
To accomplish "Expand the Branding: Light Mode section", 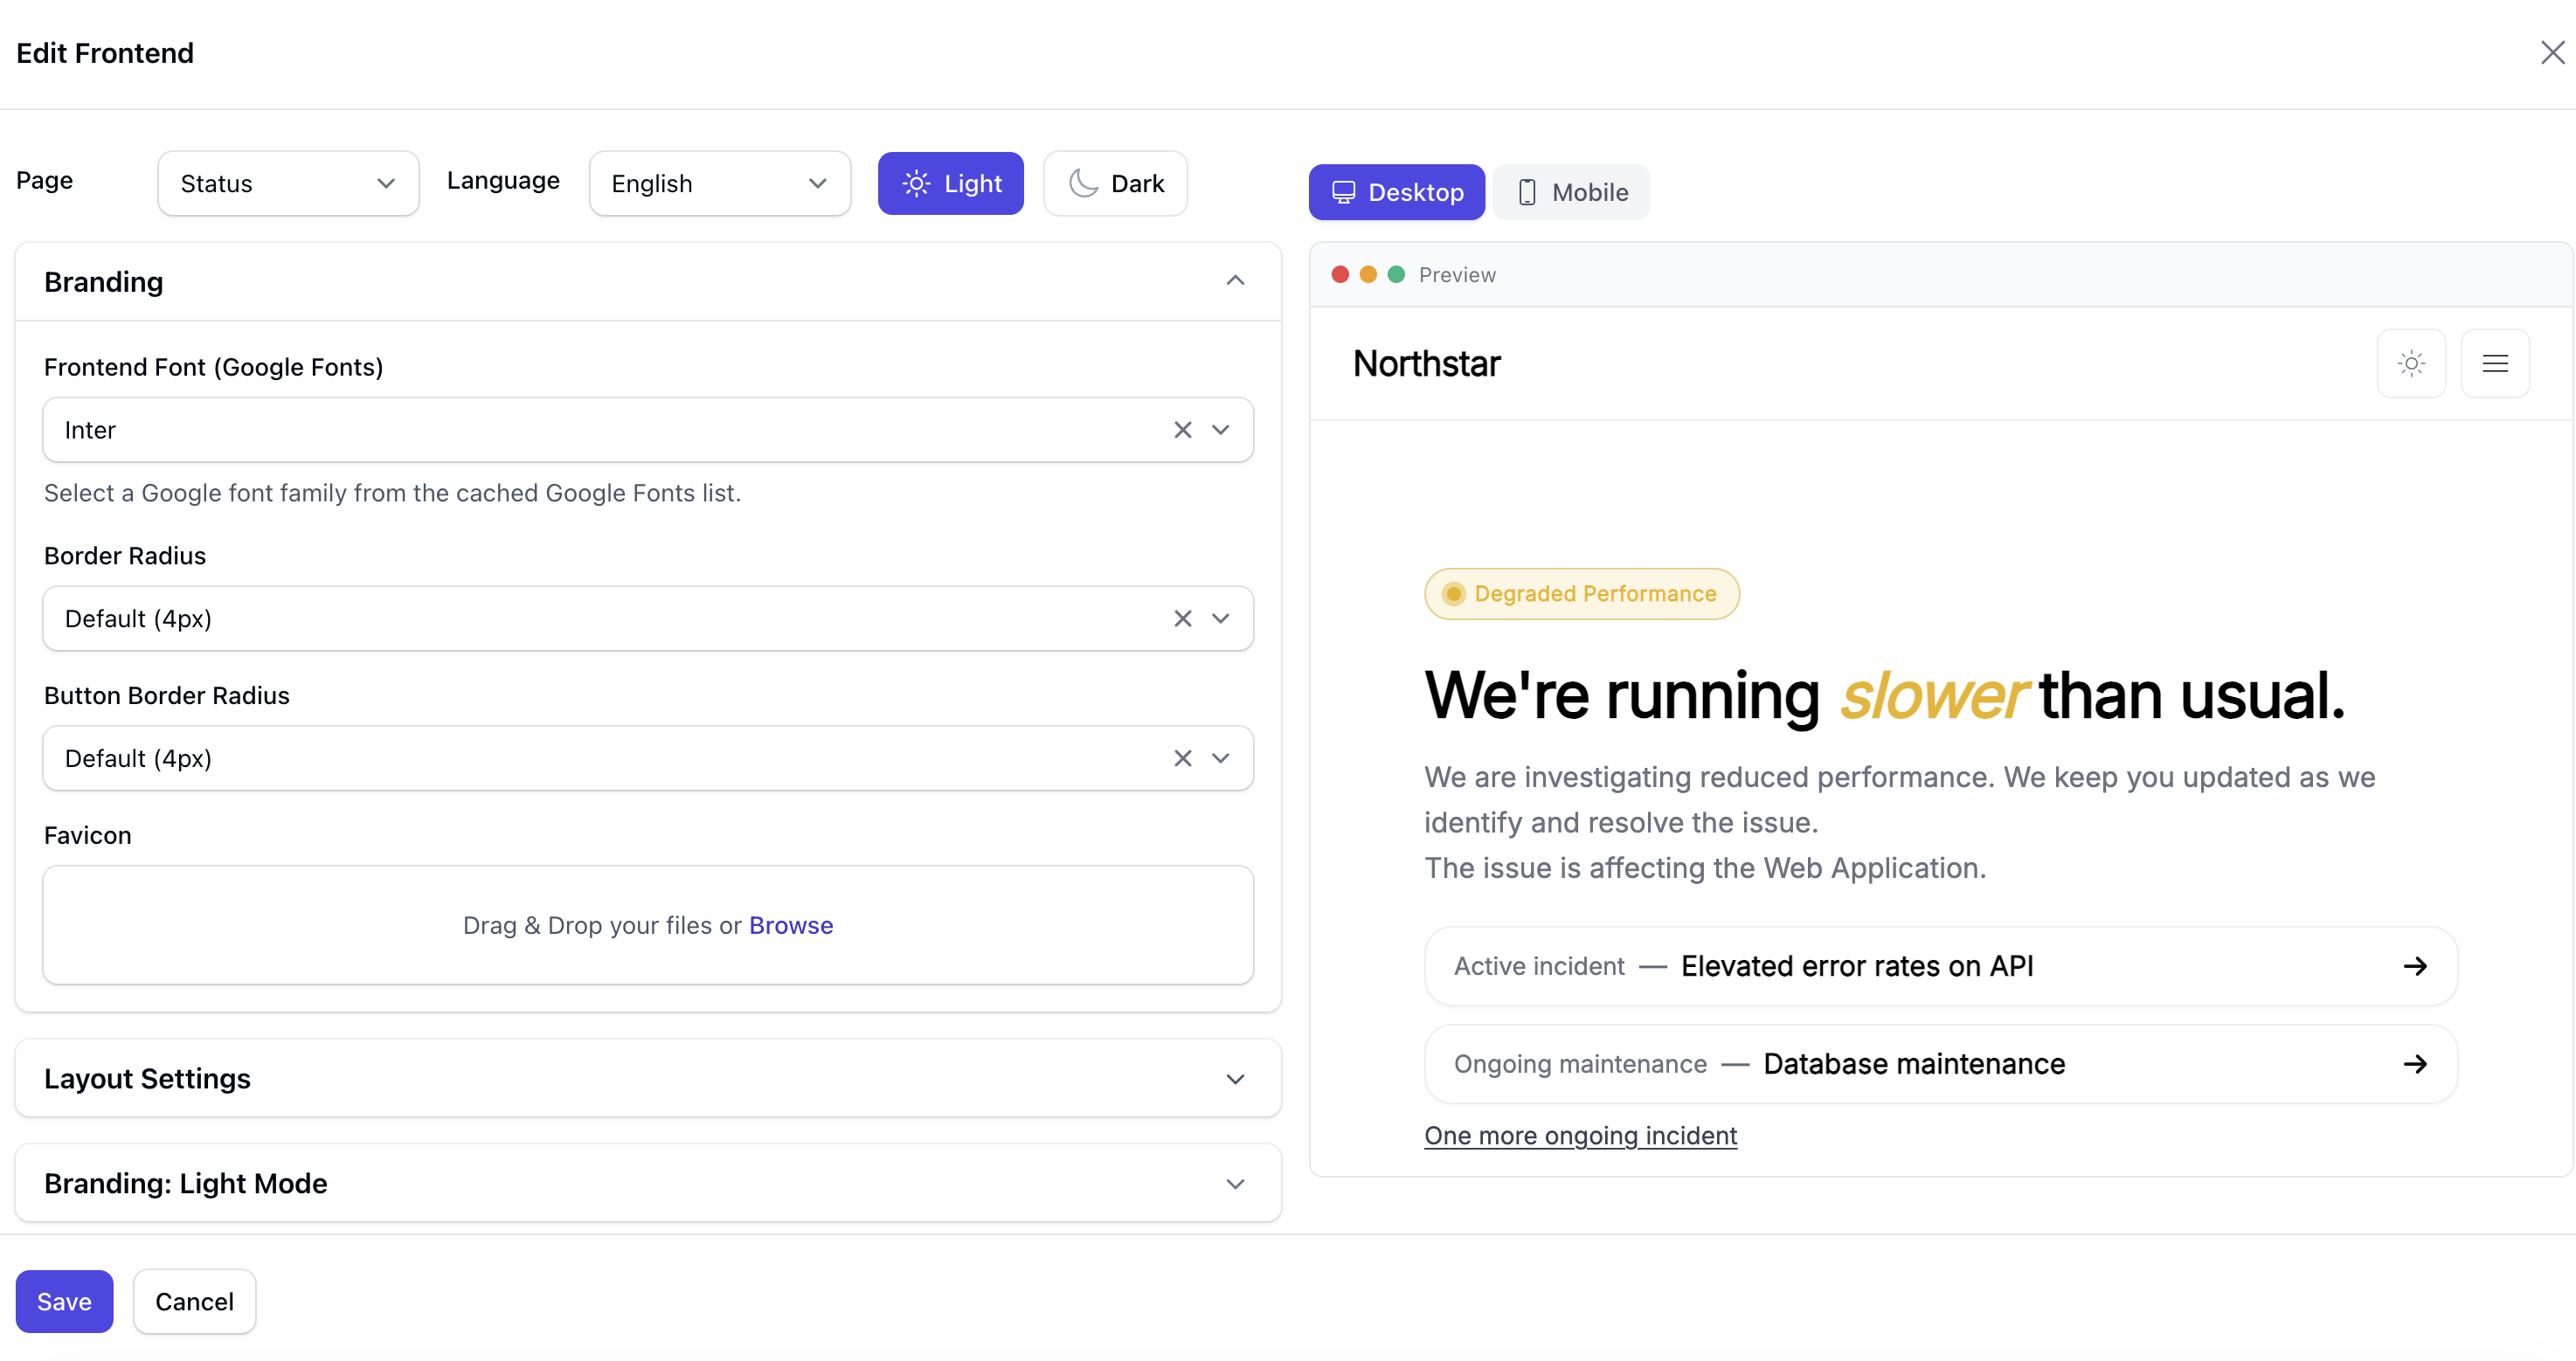I will coord(648,1183).
